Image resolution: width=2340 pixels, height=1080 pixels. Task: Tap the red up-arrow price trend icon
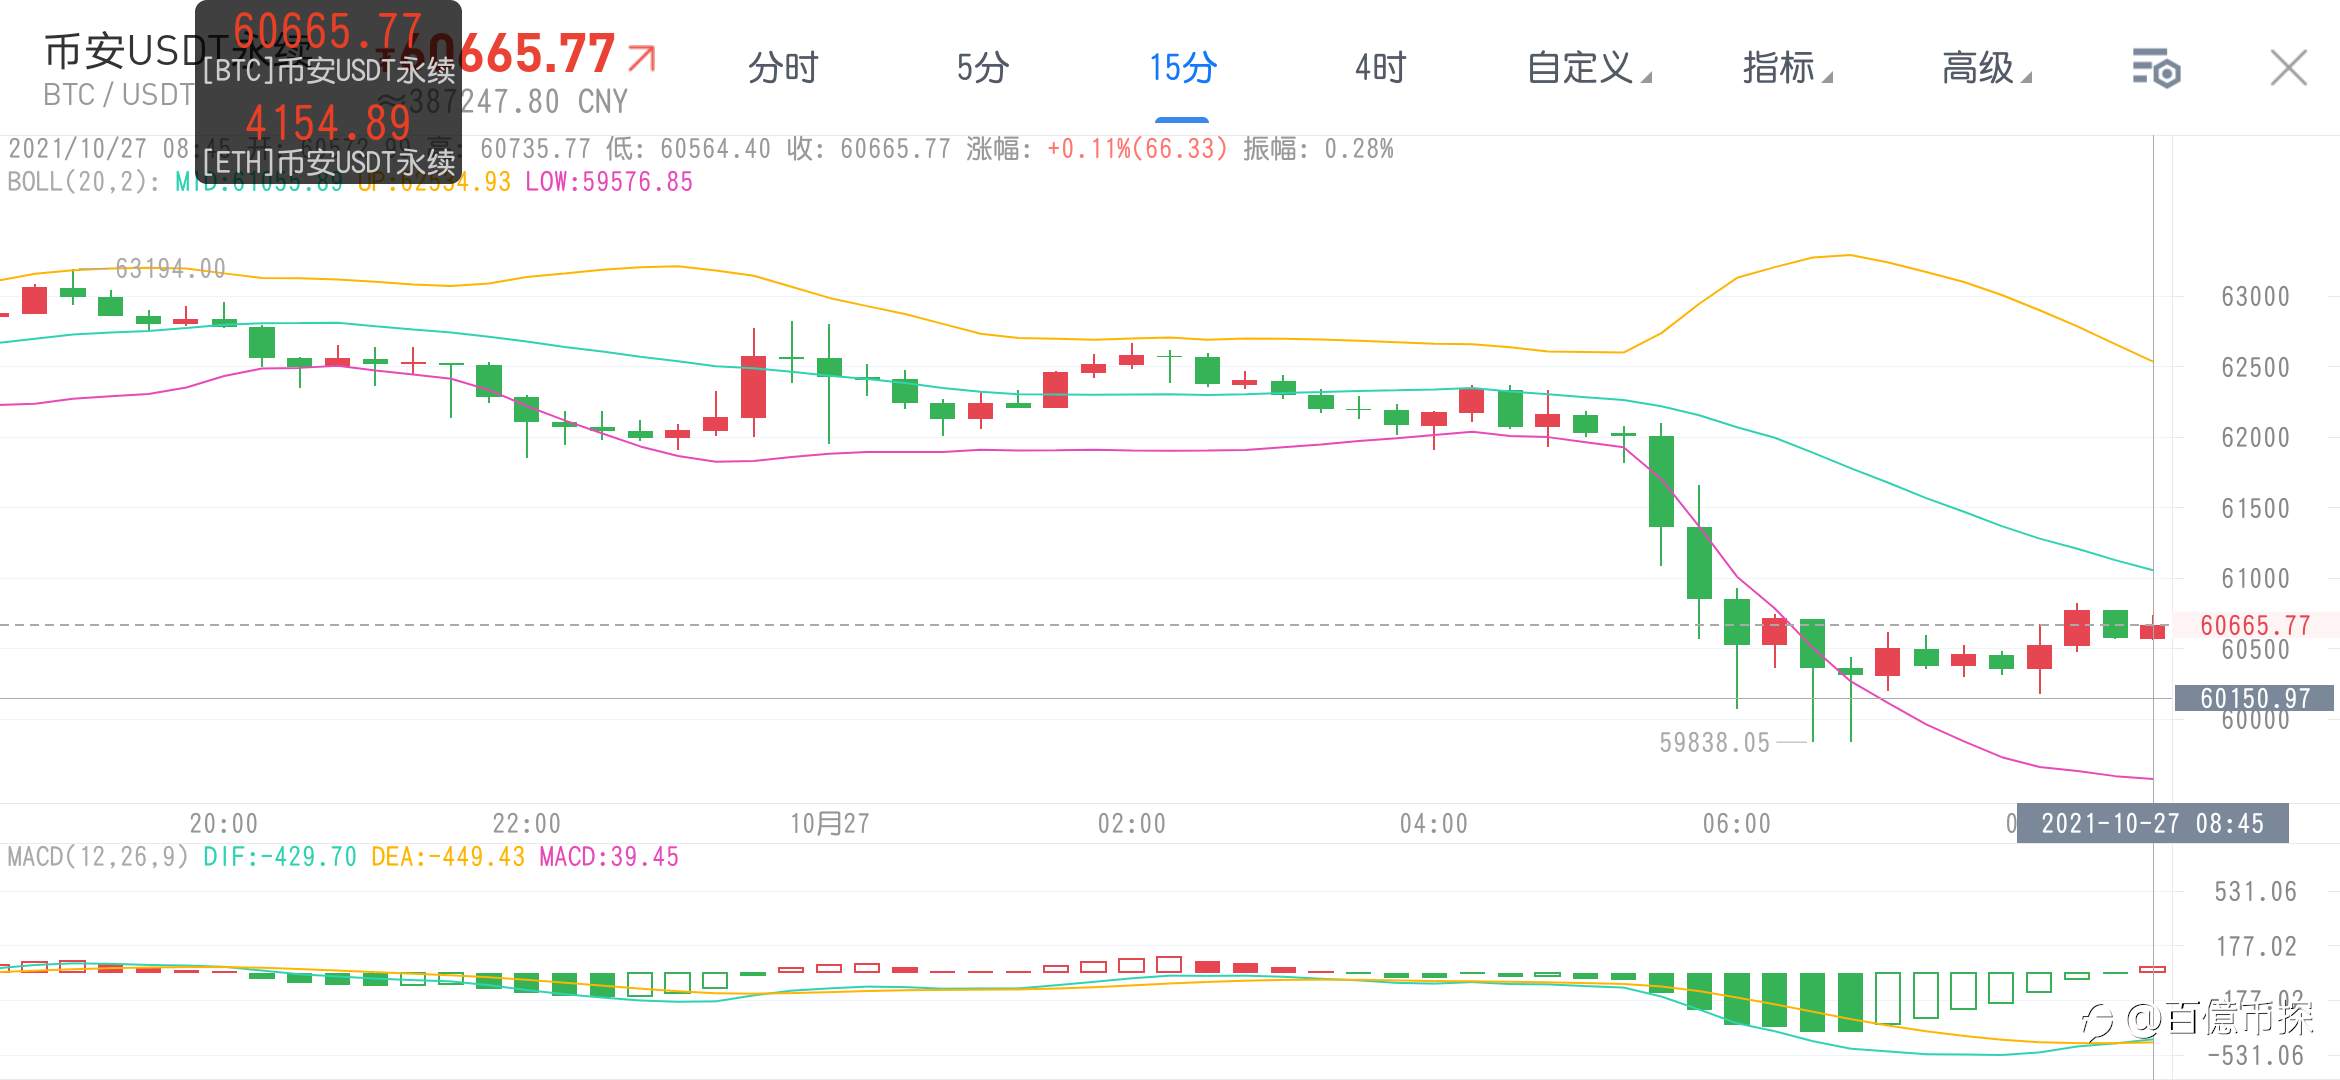[642, 58]
